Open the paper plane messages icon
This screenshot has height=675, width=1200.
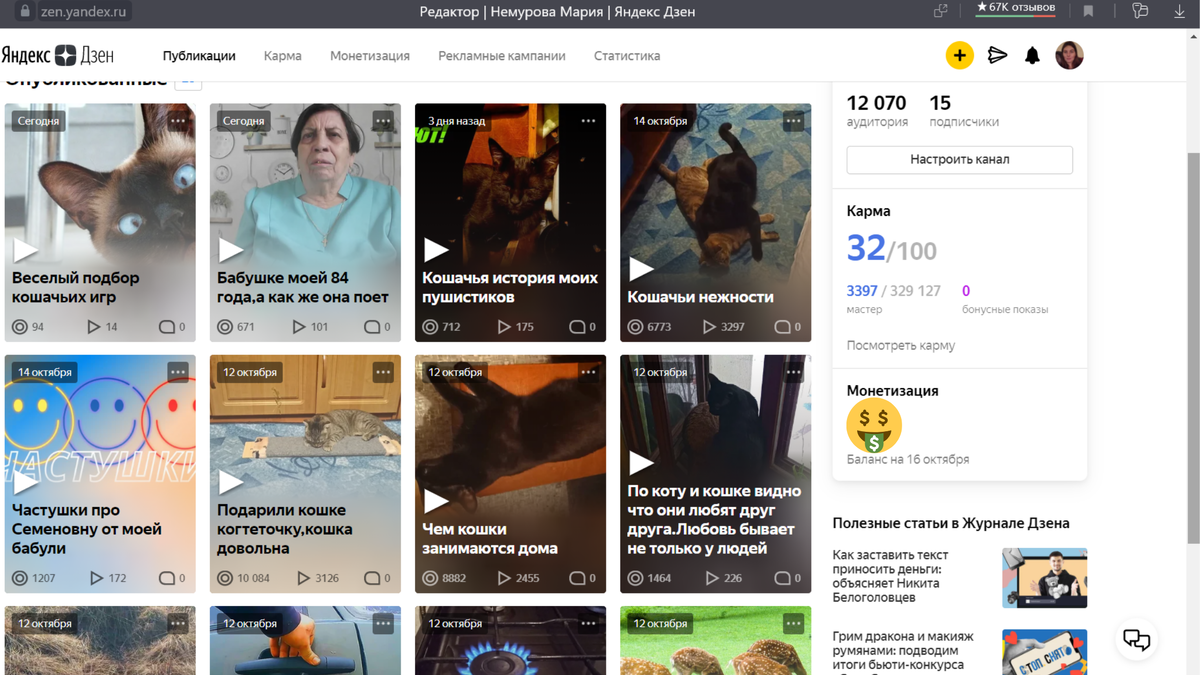pos(997,55)
